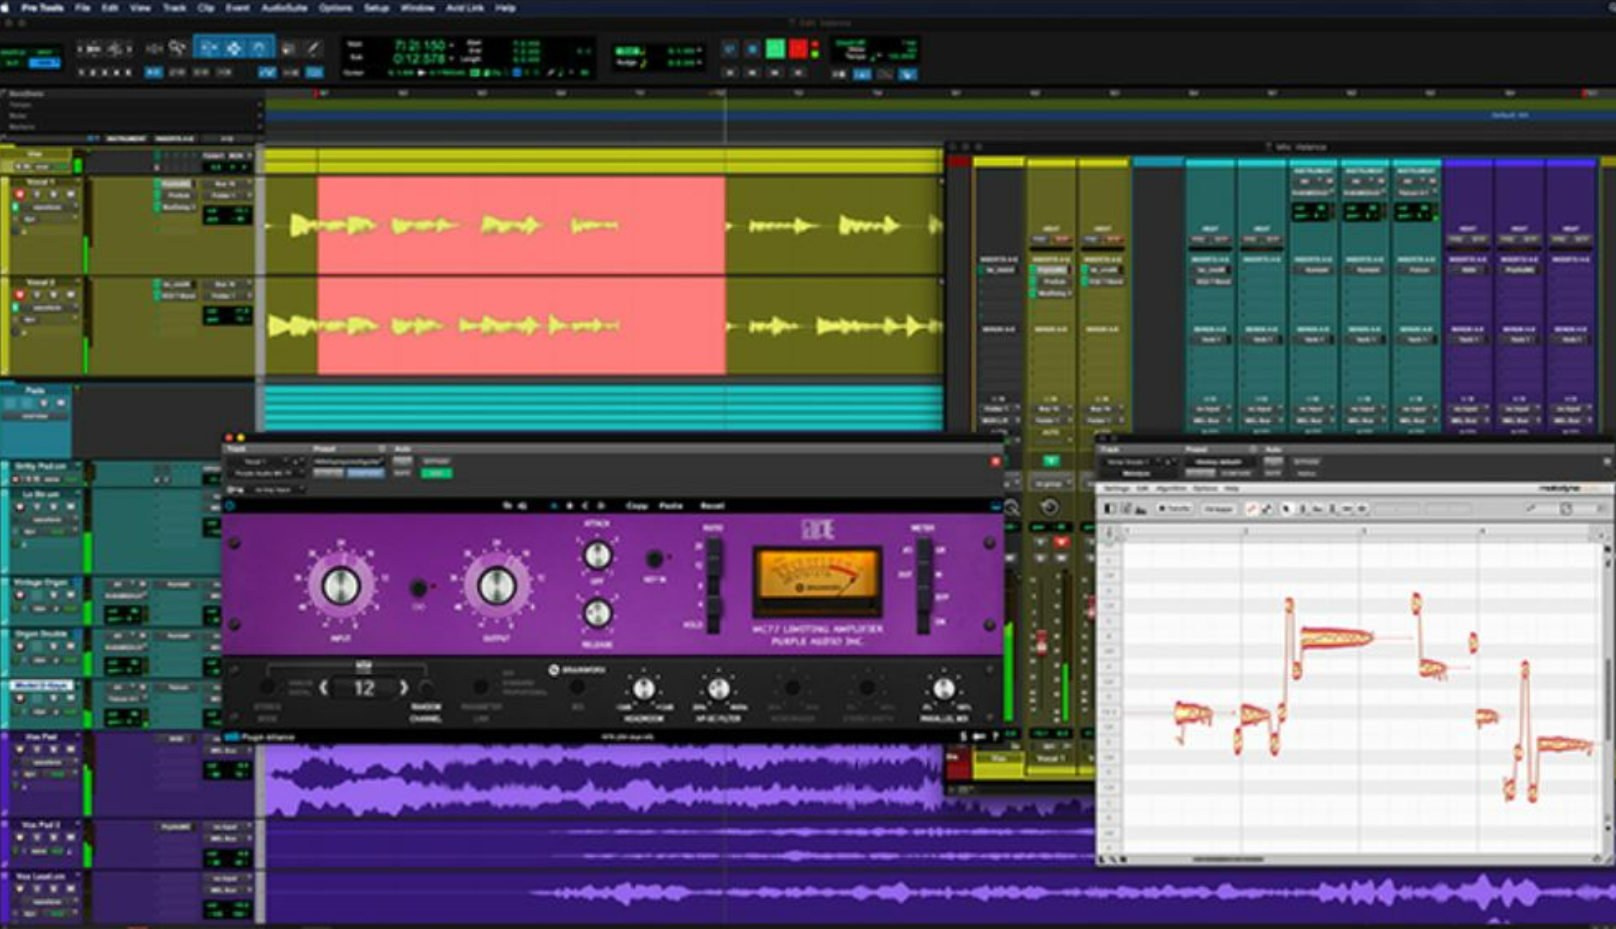Toggle the SC button between Input and Output
This screenshot has width=1616, height=929.
click(x=419, y=588)
